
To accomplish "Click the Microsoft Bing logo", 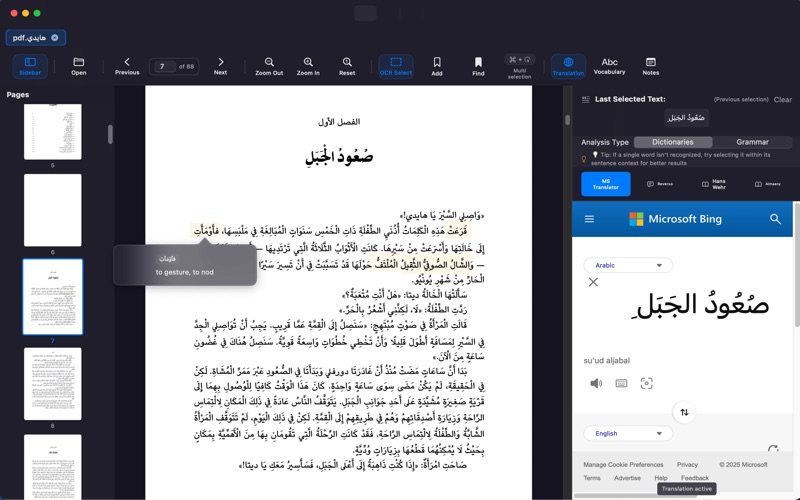I will (676, 219).
